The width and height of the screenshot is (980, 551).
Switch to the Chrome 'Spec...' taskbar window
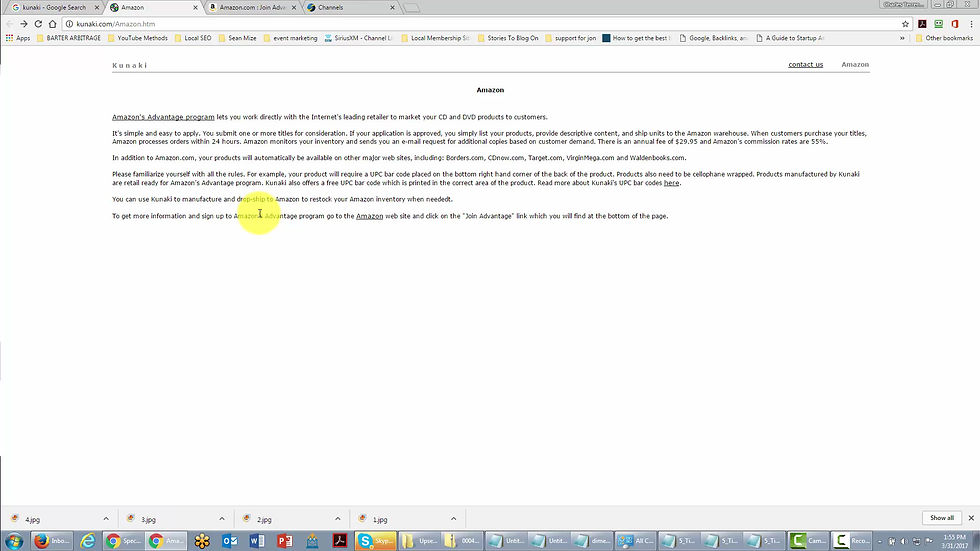[x=123, y=540]
